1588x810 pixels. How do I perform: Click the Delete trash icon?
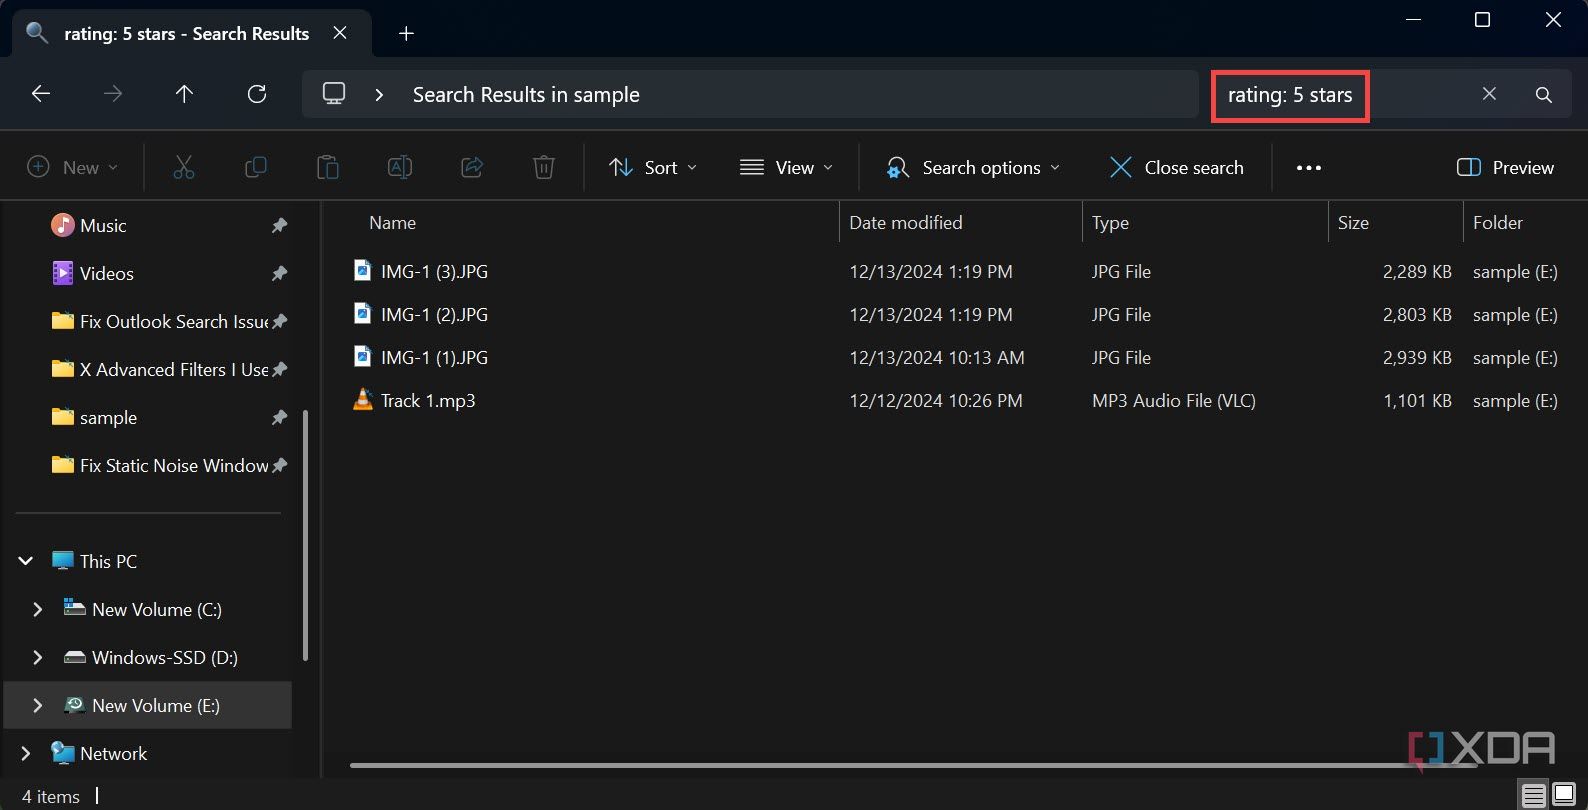pos(544,168)
